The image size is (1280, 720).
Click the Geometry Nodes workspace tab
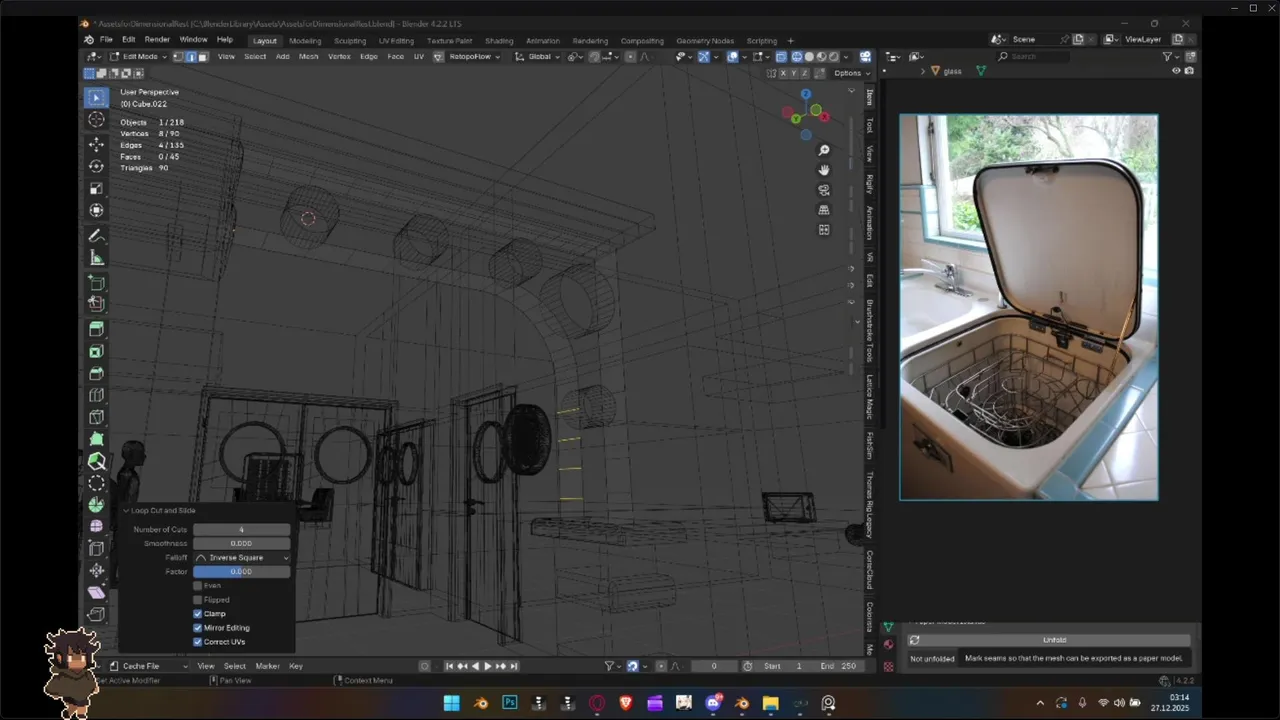[705, 41]
